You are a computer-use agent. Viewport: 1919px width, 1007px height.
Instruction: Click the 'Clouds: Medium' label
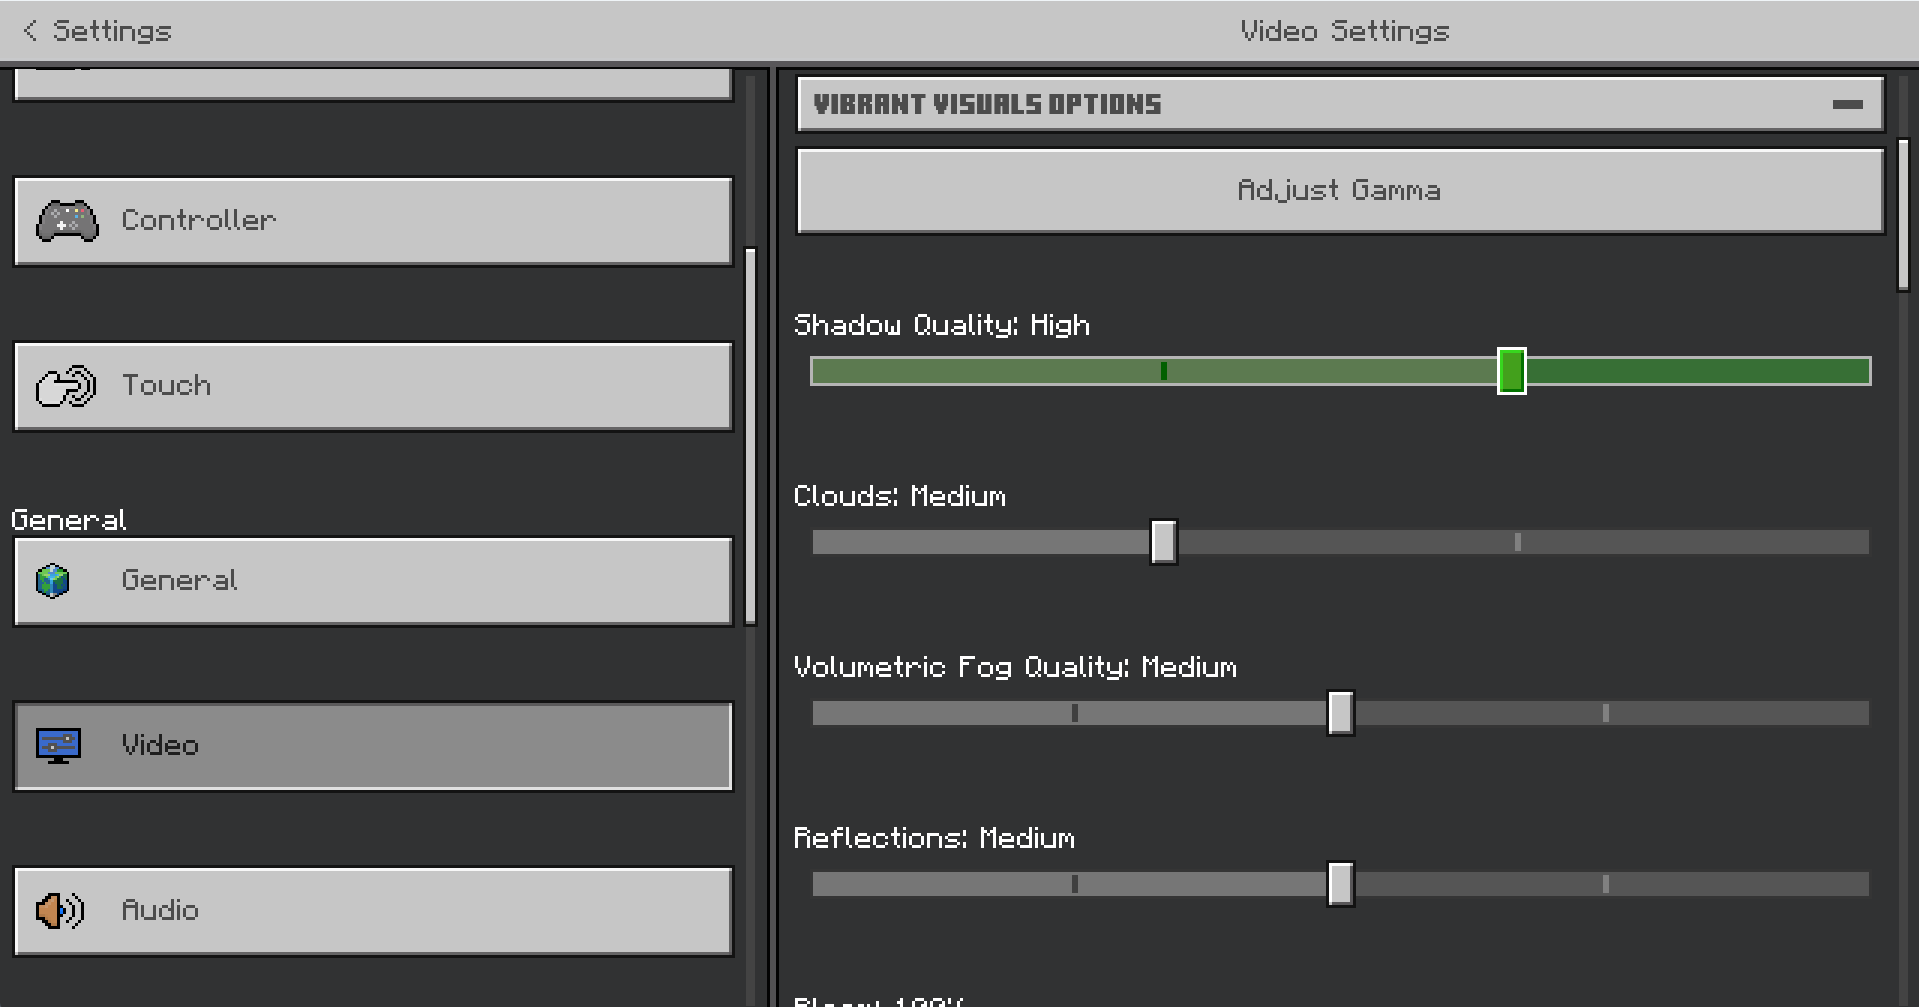coord(899,496)
